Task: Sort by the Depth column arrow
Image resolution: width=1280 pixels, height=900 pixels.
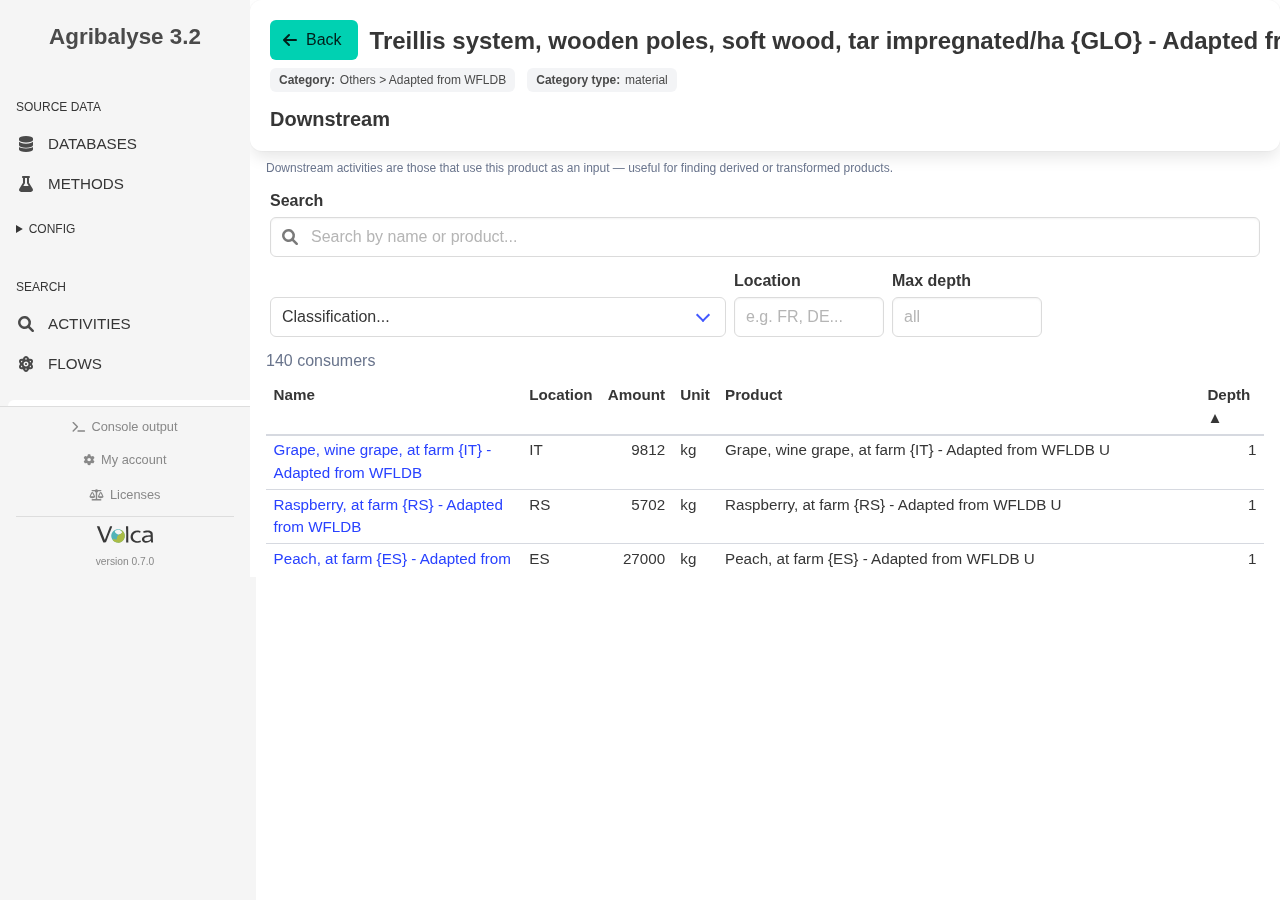Action: pyautogui.click(x=1215, y=418)
